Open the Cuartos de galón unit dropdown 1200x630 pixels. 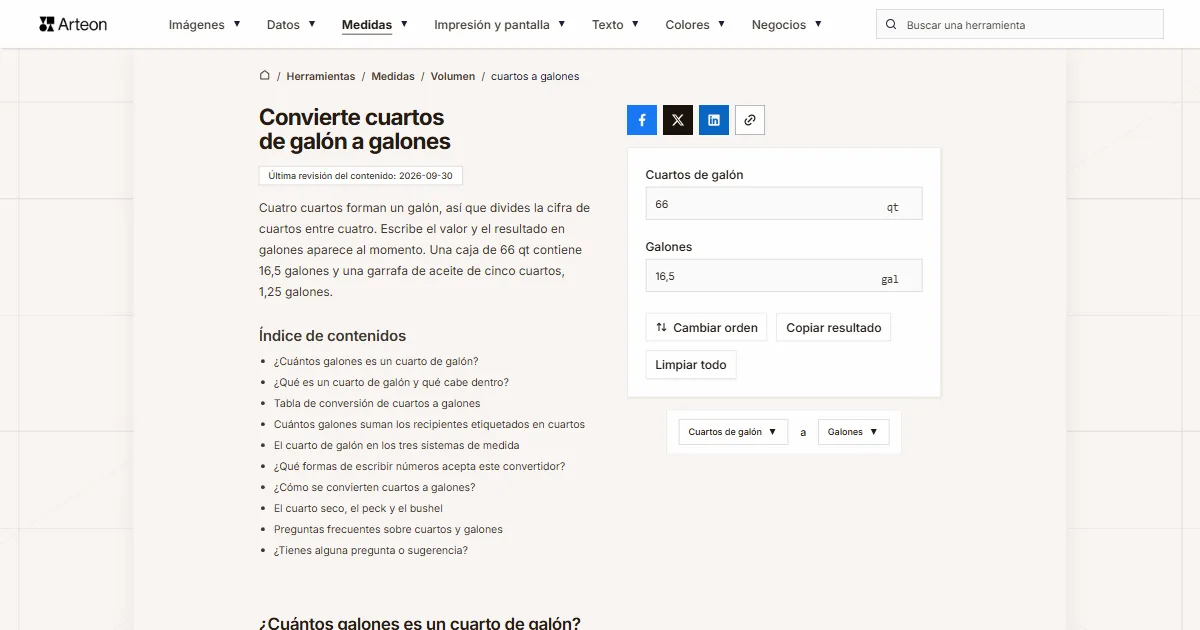tap(733, 432)
